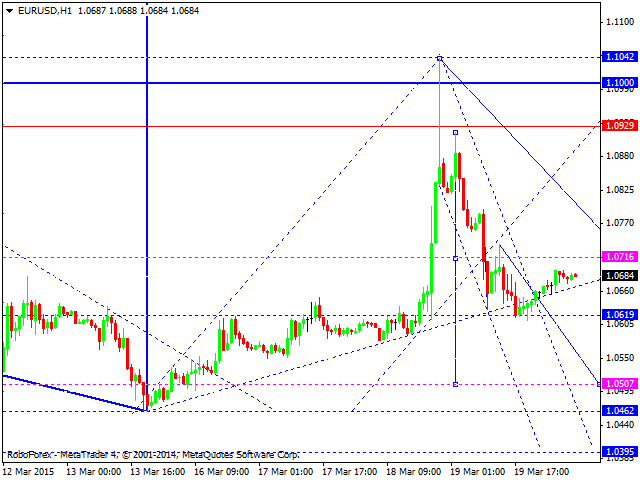Viewport: 640px width, 480px height.
Task: Click the magenta 1.0716 price label
Action: (620, 257)
